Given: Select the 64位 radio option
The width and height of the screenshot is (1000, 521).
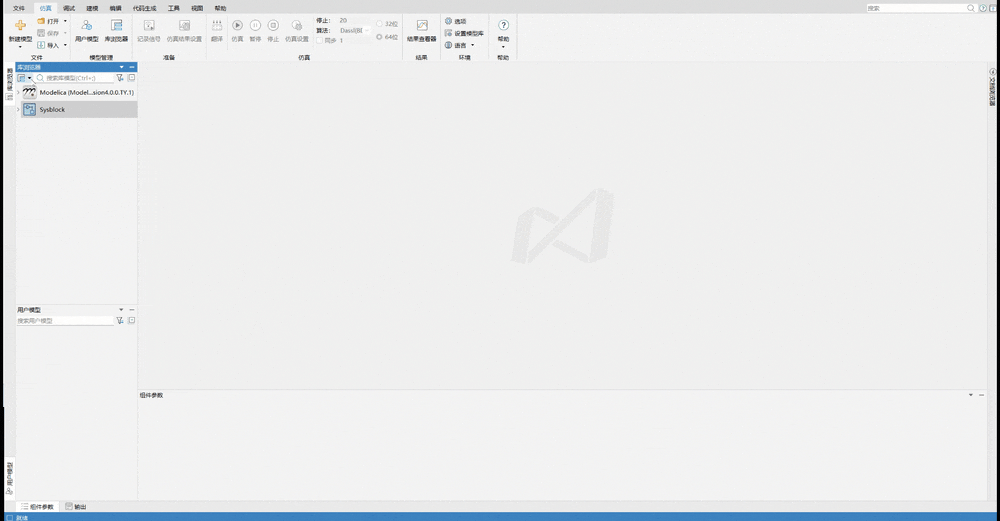Looking at the screenshot, I should point(379,37).
